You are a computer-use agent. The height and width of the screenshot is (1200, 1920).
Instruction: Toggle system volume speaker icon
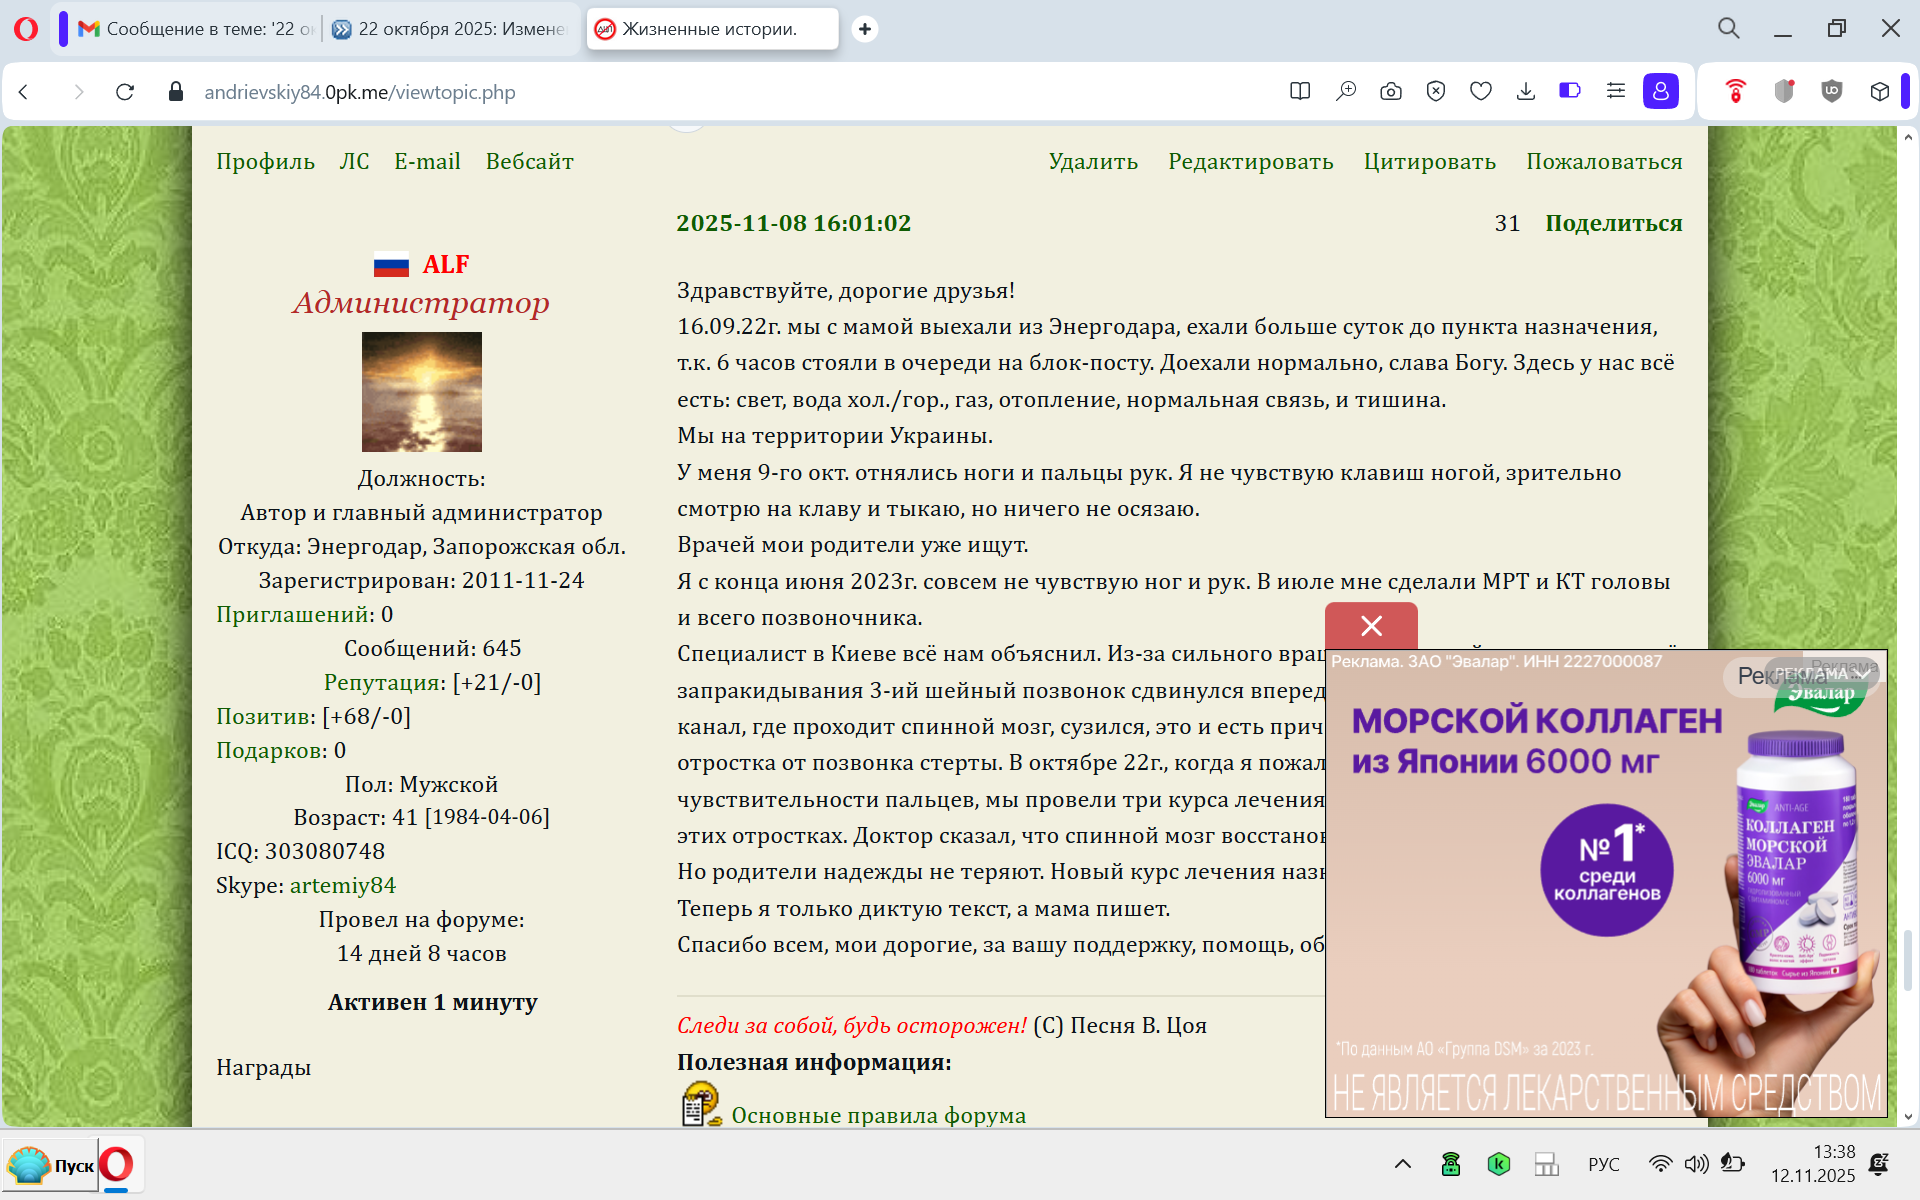(1696, 1164)
